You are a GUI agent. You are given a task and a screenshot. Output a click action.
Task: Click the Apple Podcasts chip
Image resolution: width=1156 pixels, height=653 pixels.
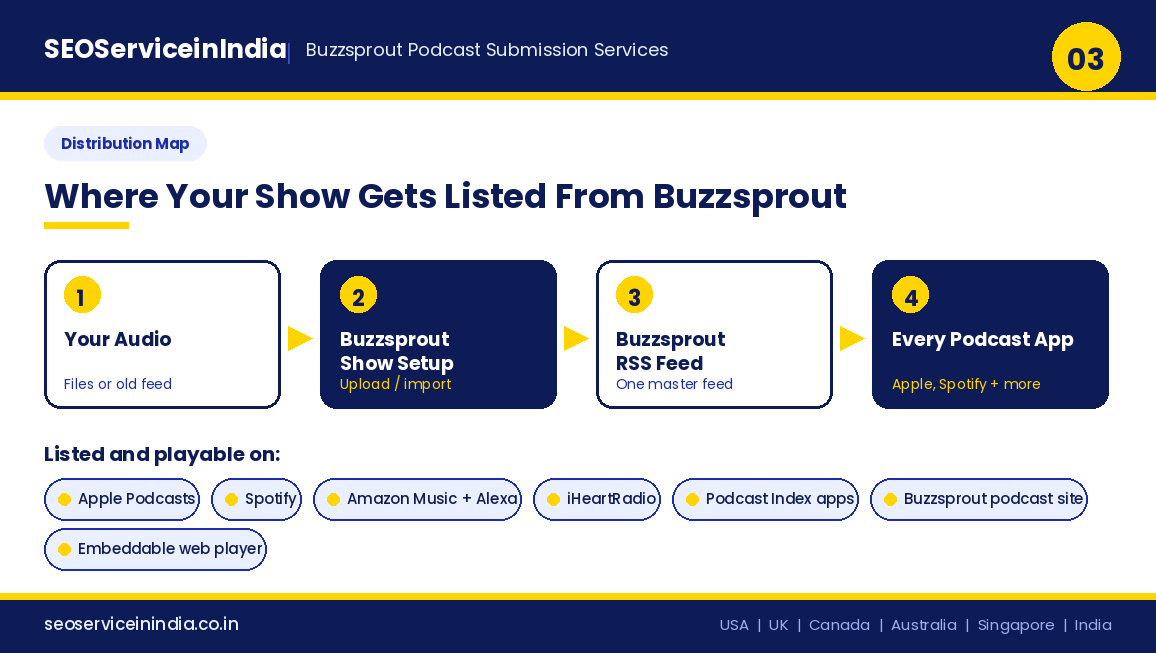pos(122,499)
